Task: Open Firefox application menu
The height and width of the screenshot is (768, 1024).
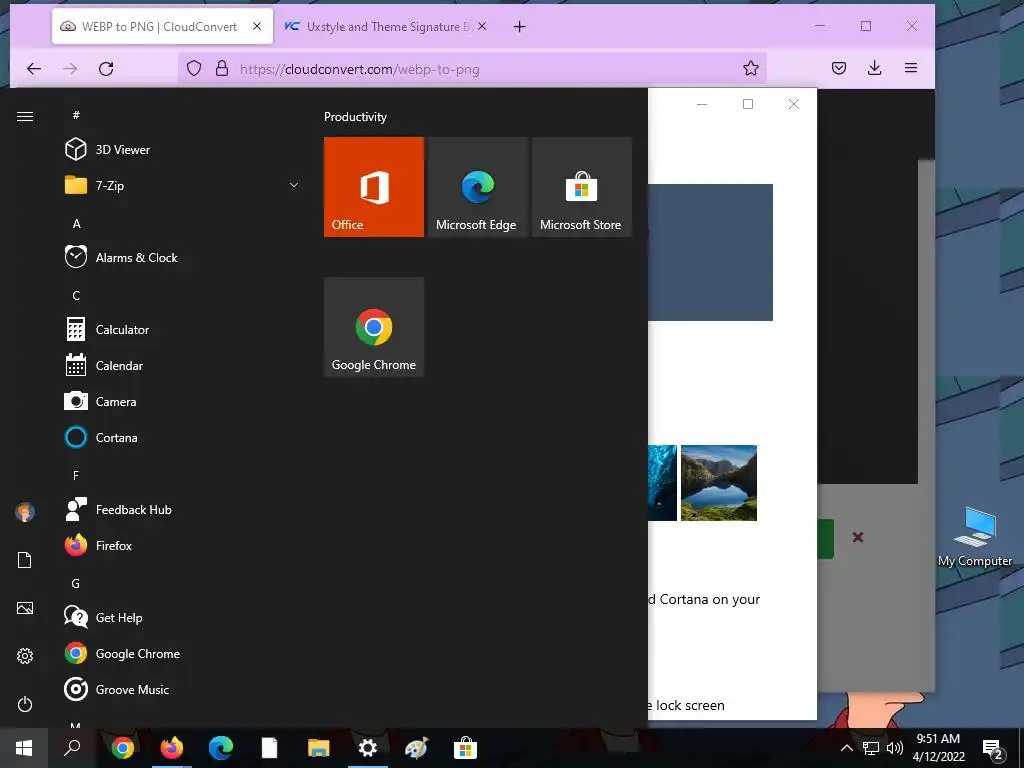Action: [911, 68]
